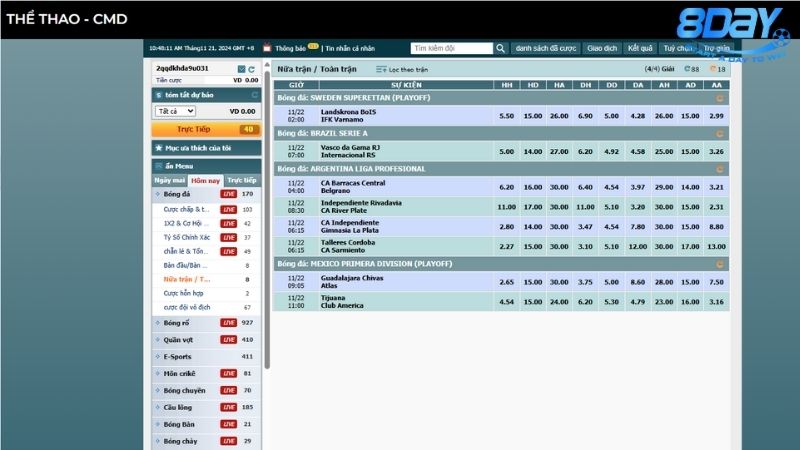Expand the Môn crikê category
Image resolution: width=800 pixels, height=450 pixels.
158,373
